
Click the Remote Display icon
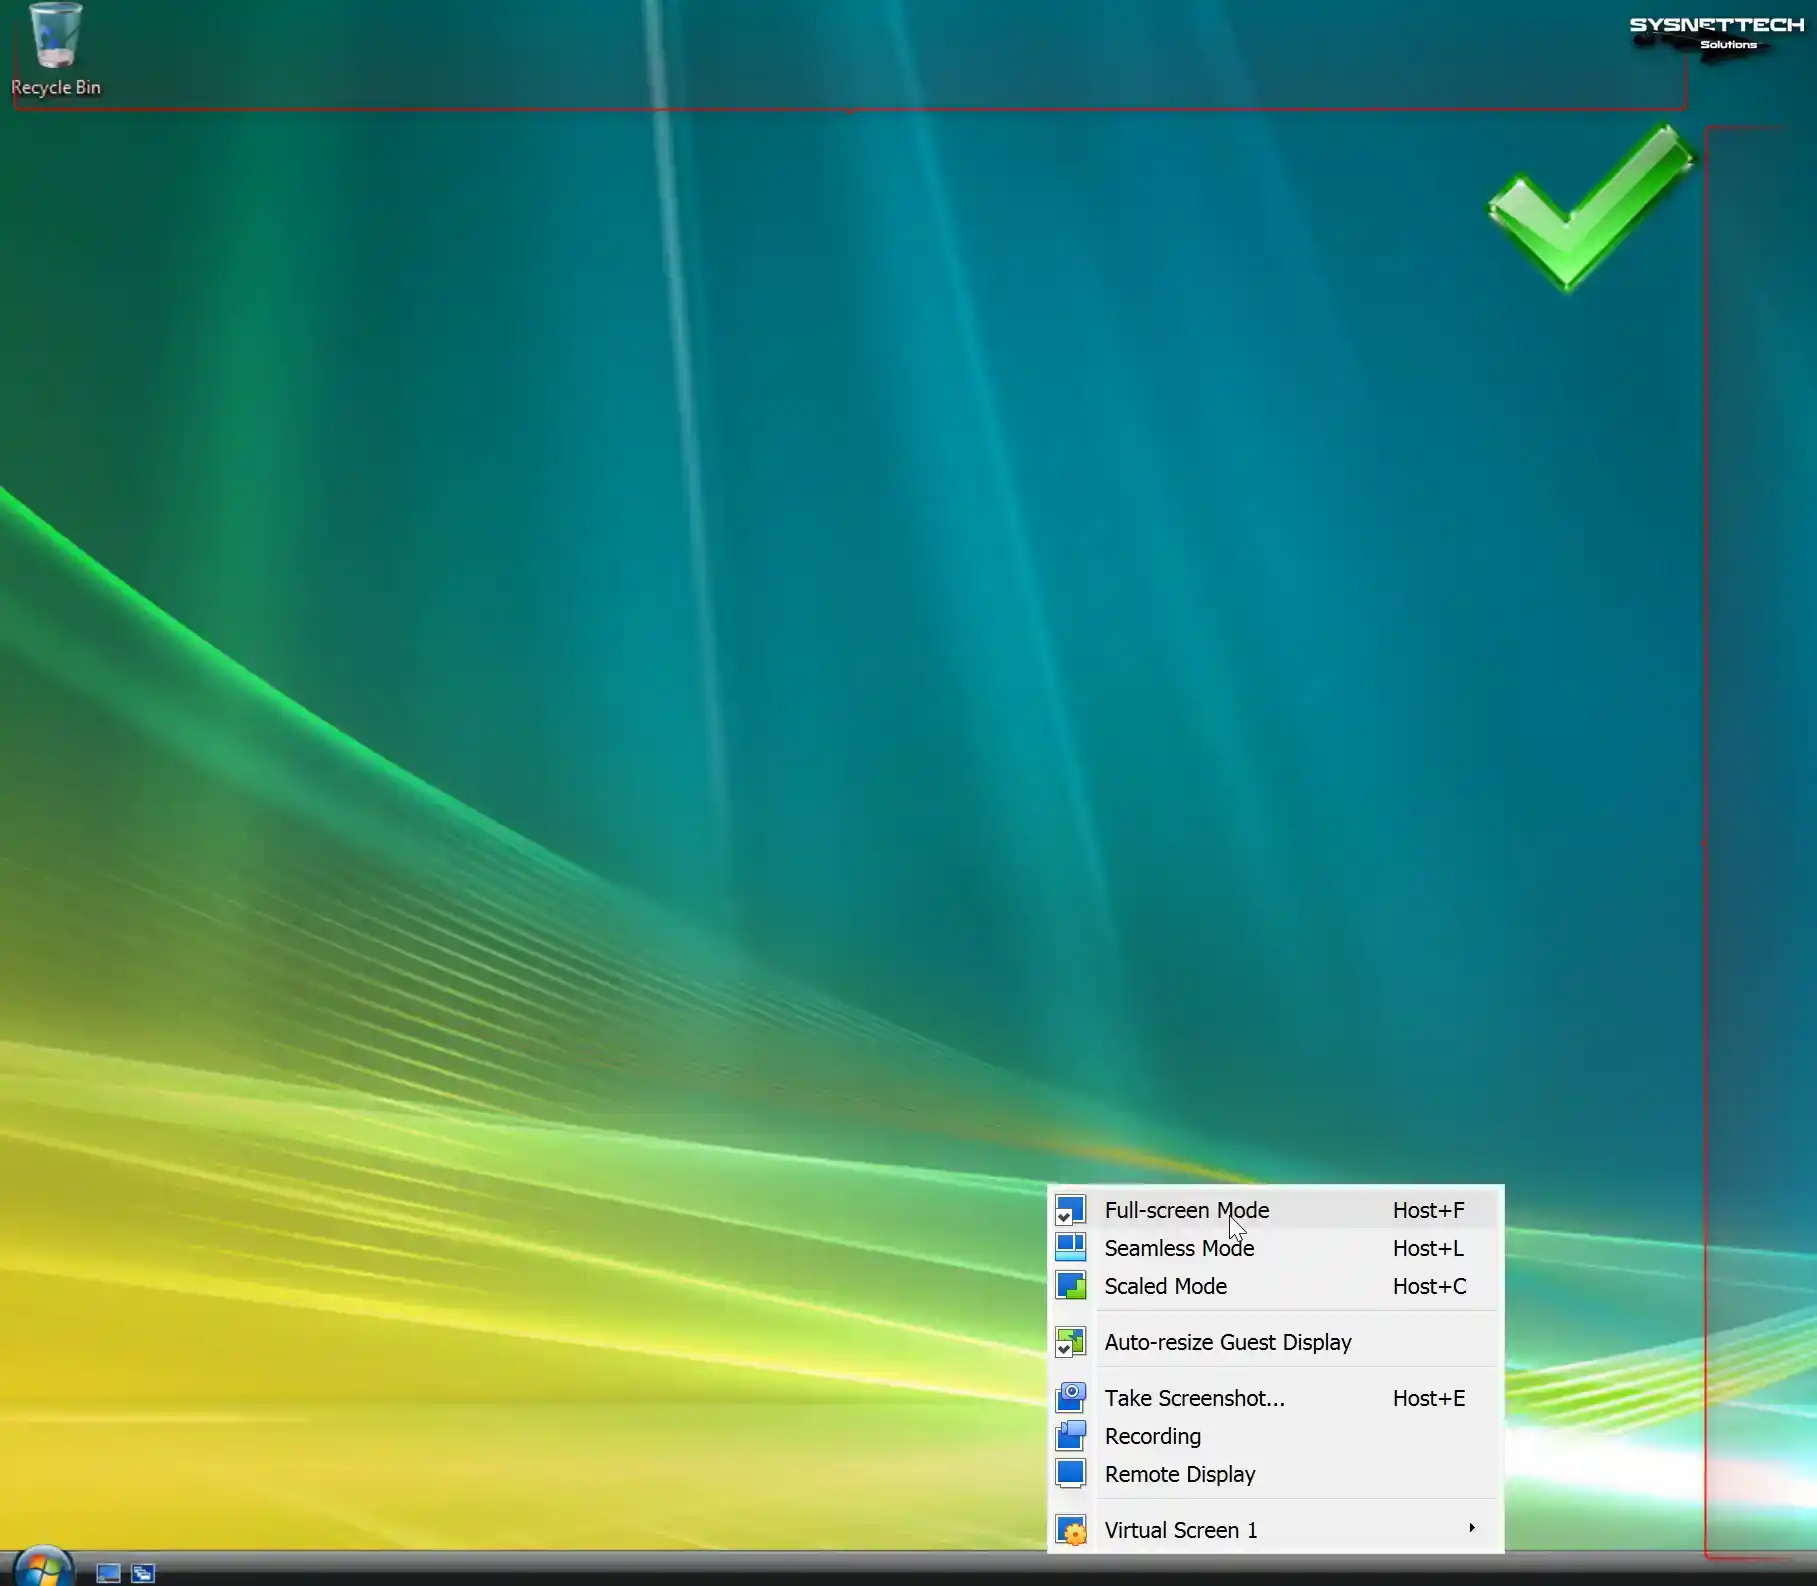point(1071,1474)
